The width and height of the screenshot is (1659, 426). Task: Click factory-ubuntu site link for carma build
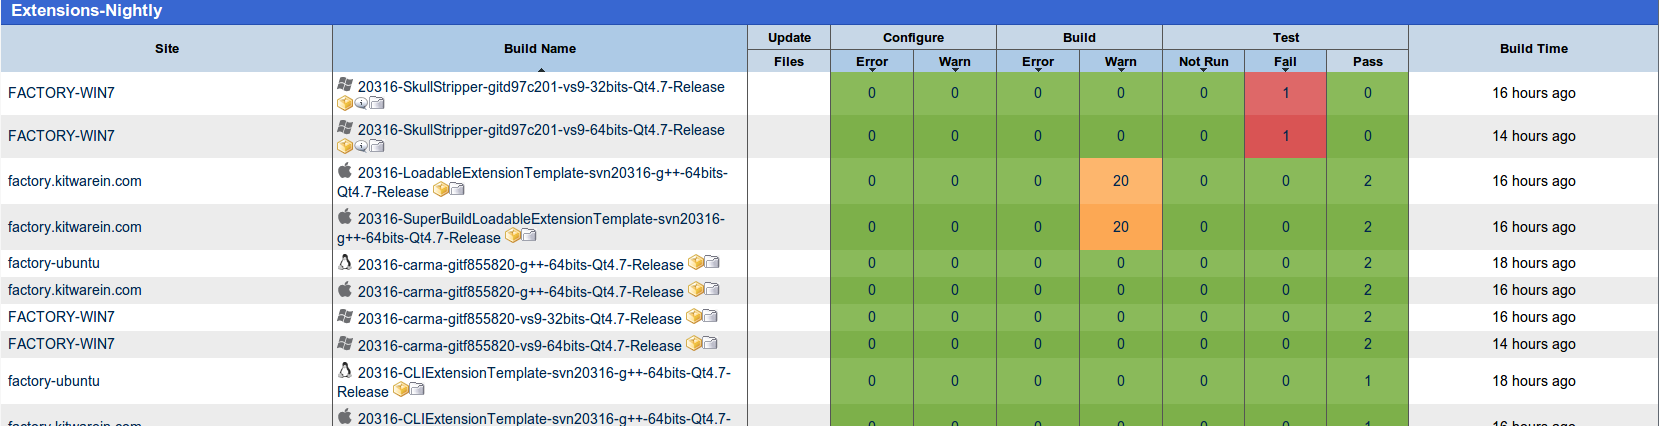pyautogui.click(x=54, y=263)
